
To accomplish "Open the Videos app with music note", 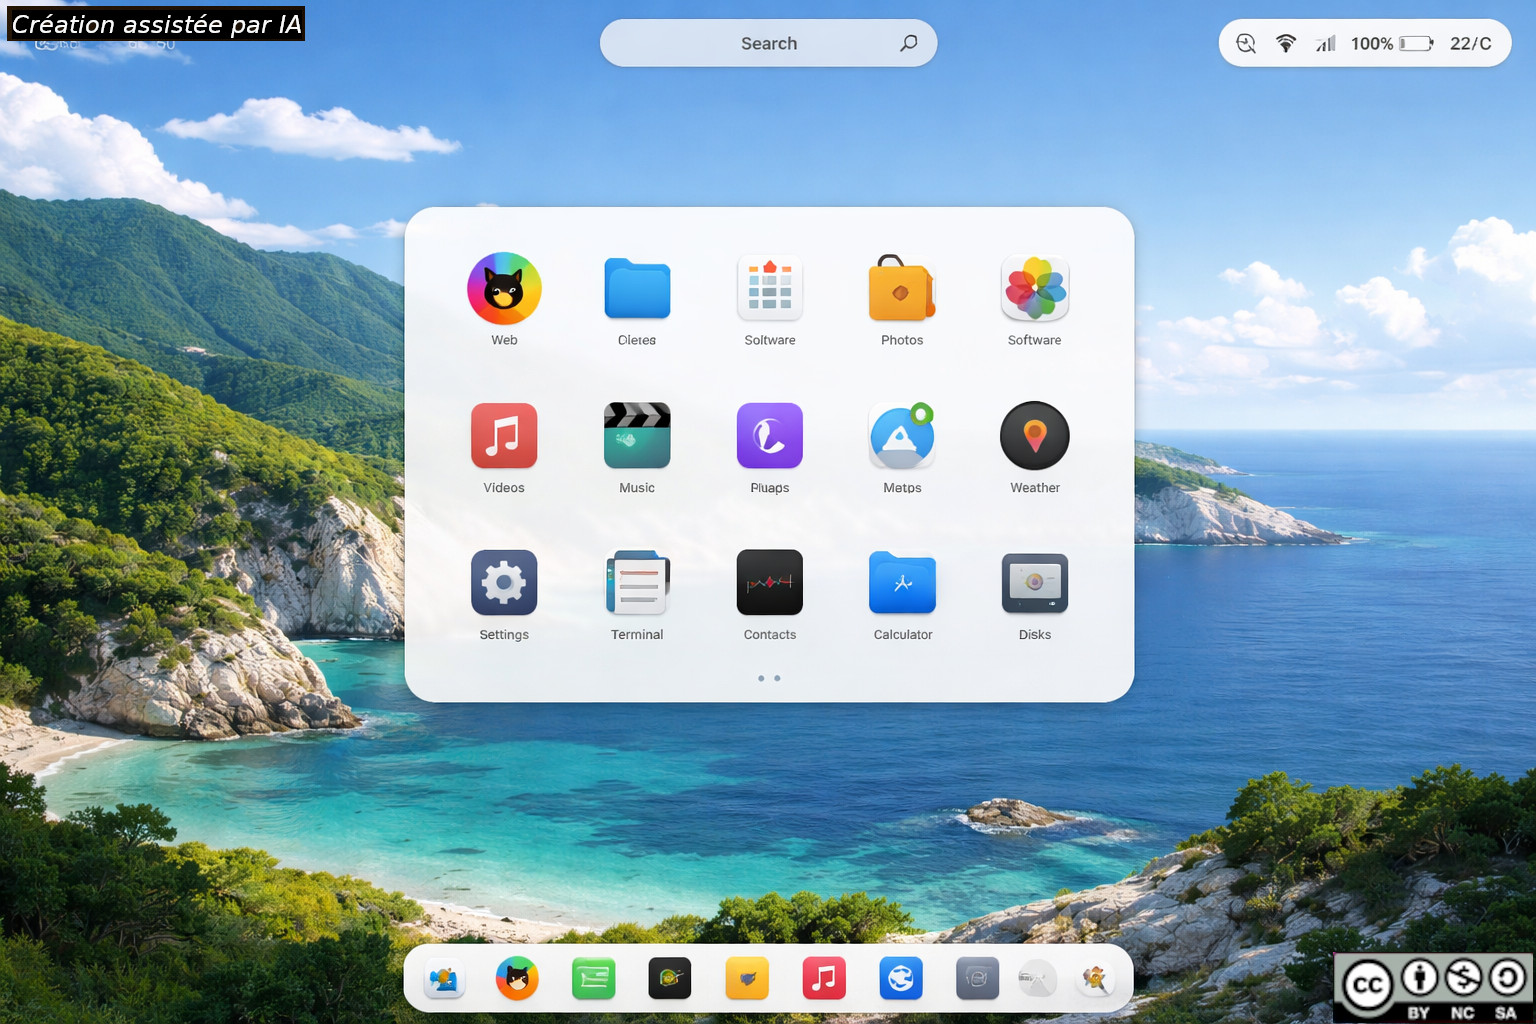I will click(504, 436).
